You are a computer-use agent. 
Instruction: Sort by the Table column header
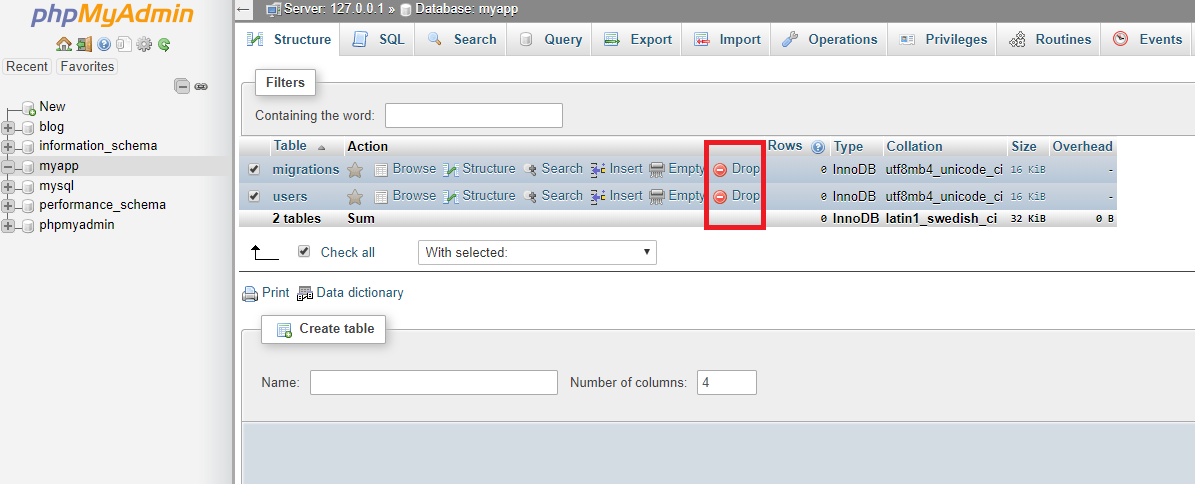[x=290, y=146]
